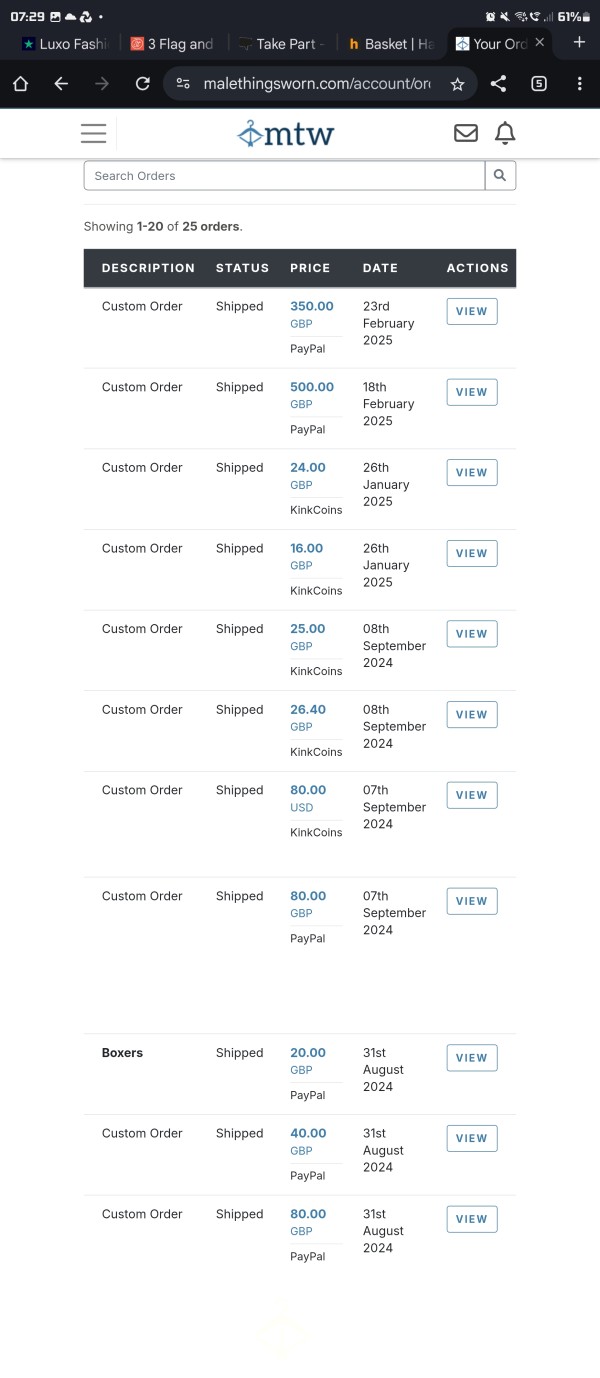The image size is (600, 1378).
Task: View the Boxers order
Action: coord(471,1058)
